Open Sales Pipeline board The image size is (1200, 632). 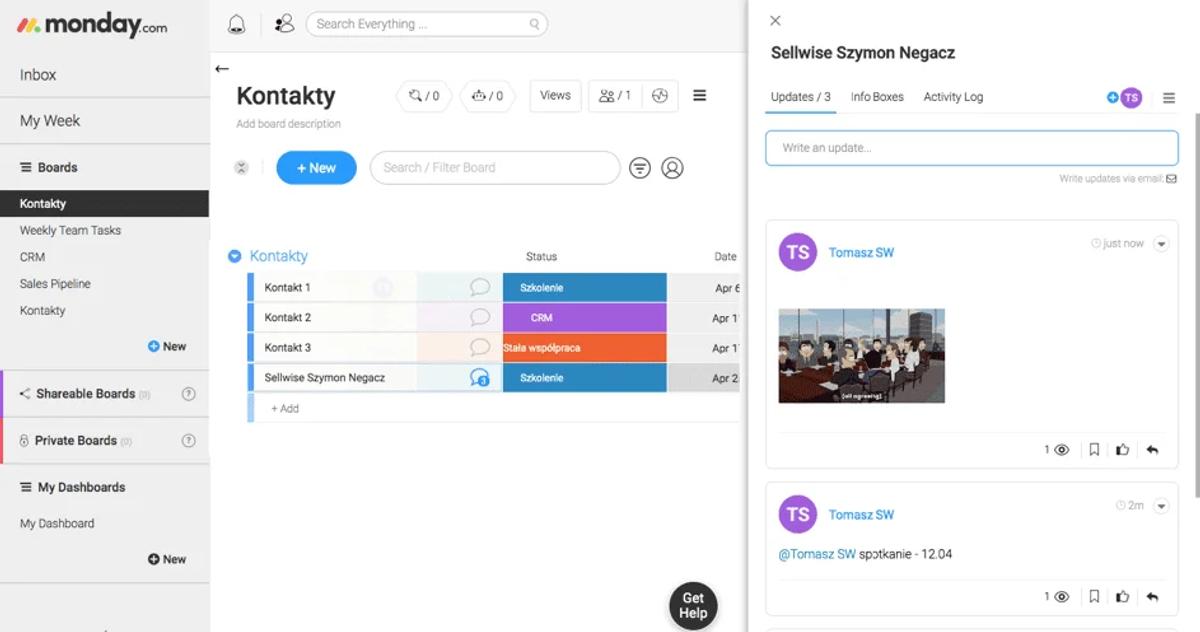[x=55, y=284]
